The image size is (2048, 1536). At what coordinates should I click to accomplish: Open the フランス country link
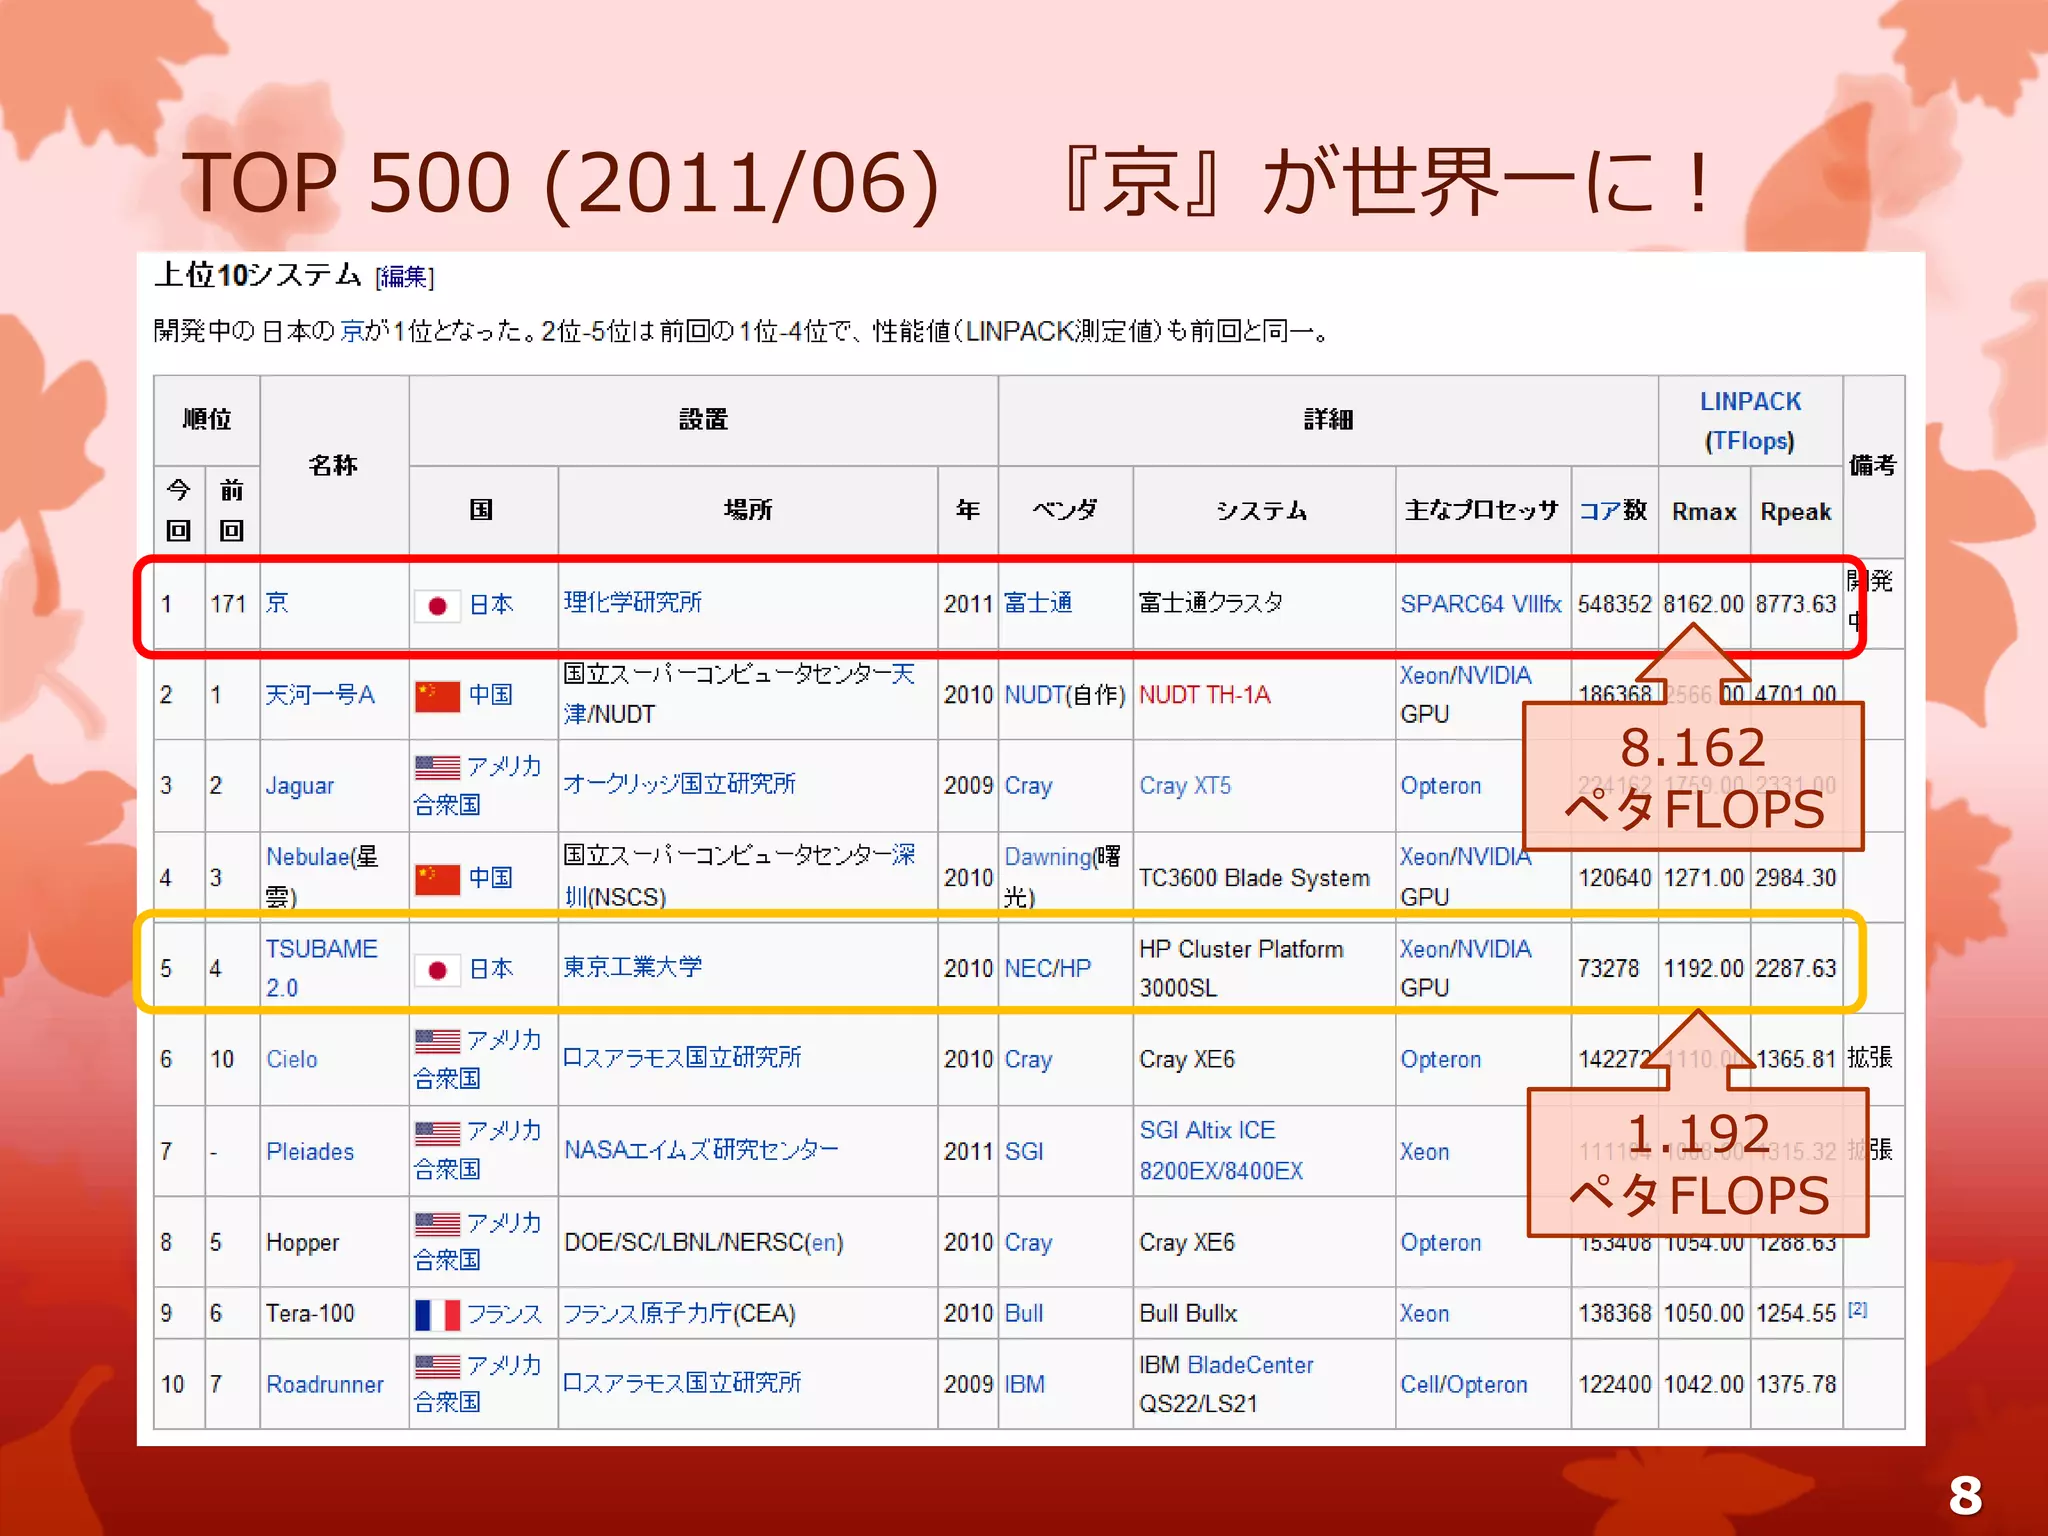pos(504,1314)
